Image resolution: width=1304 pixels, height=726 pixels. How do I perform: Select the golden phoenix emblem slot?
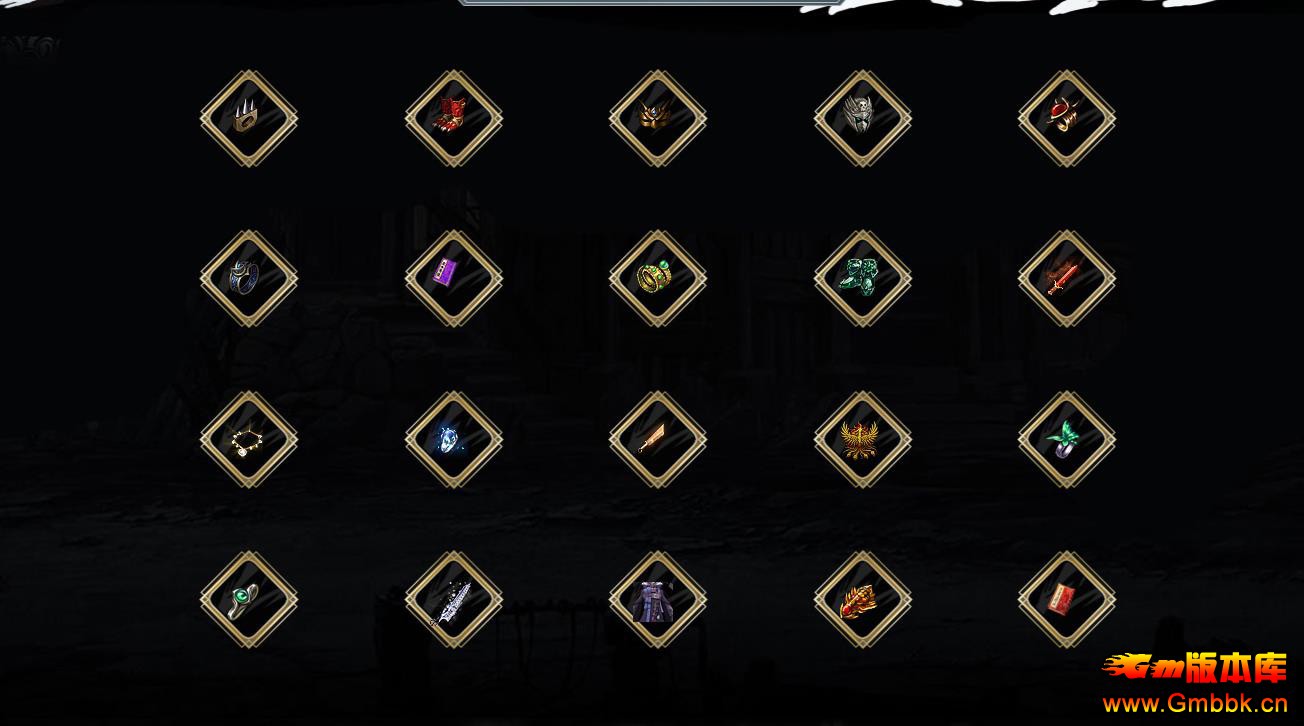click(x=863, y=439)
